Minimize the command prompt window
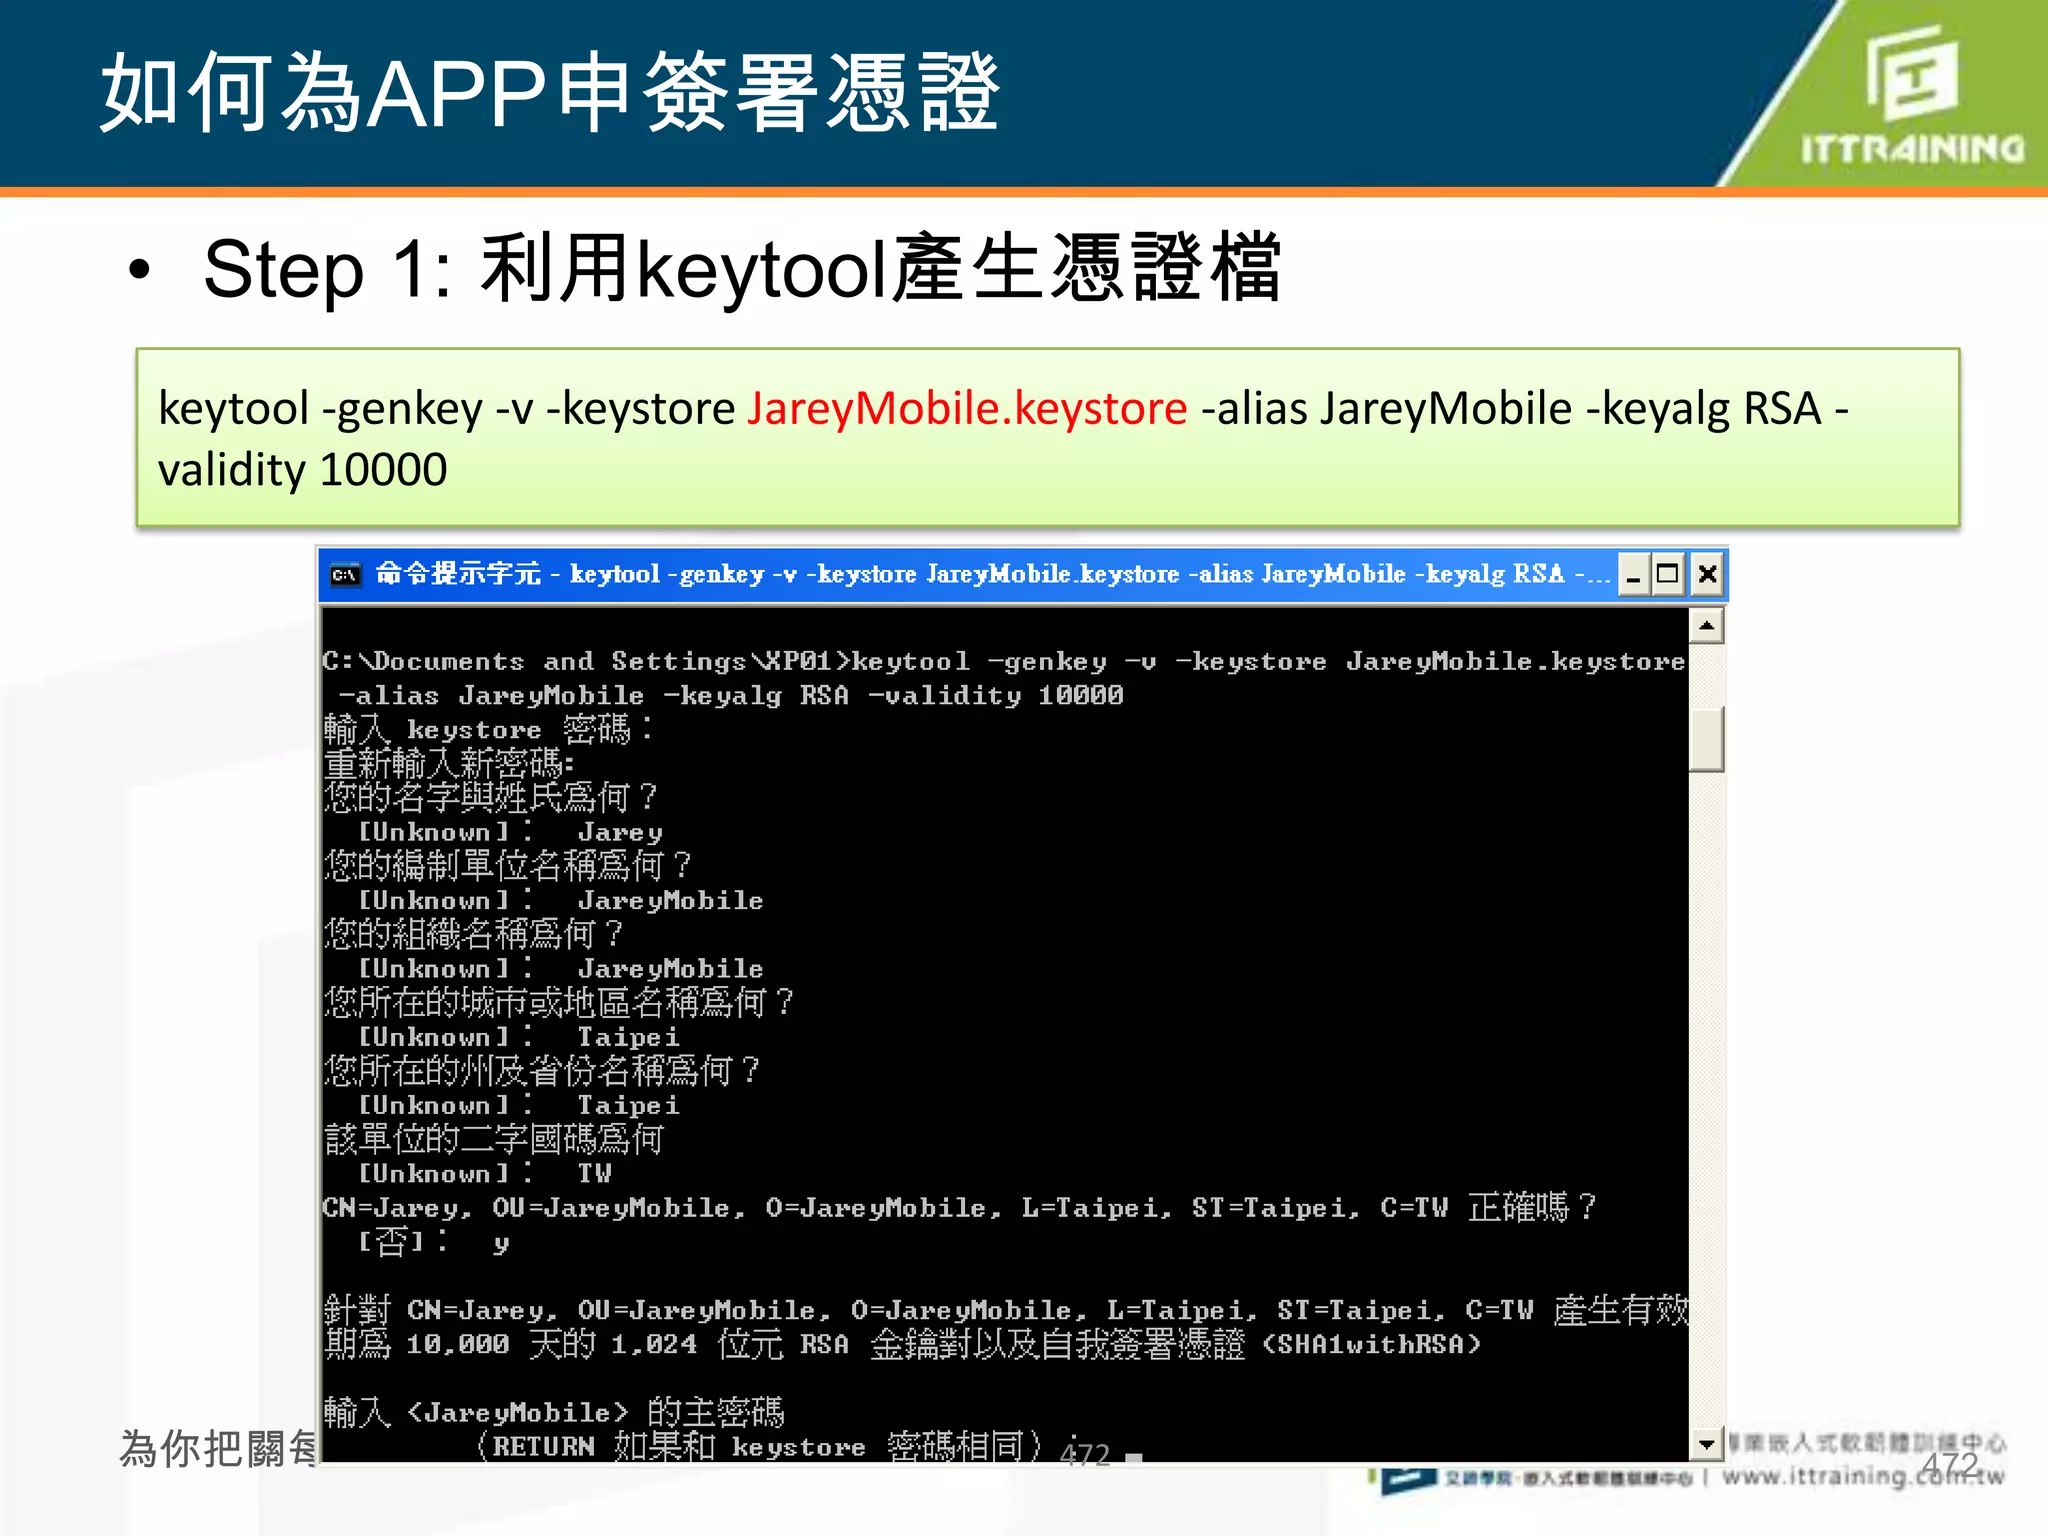 pyautogui.click(x=1633, y=575)
